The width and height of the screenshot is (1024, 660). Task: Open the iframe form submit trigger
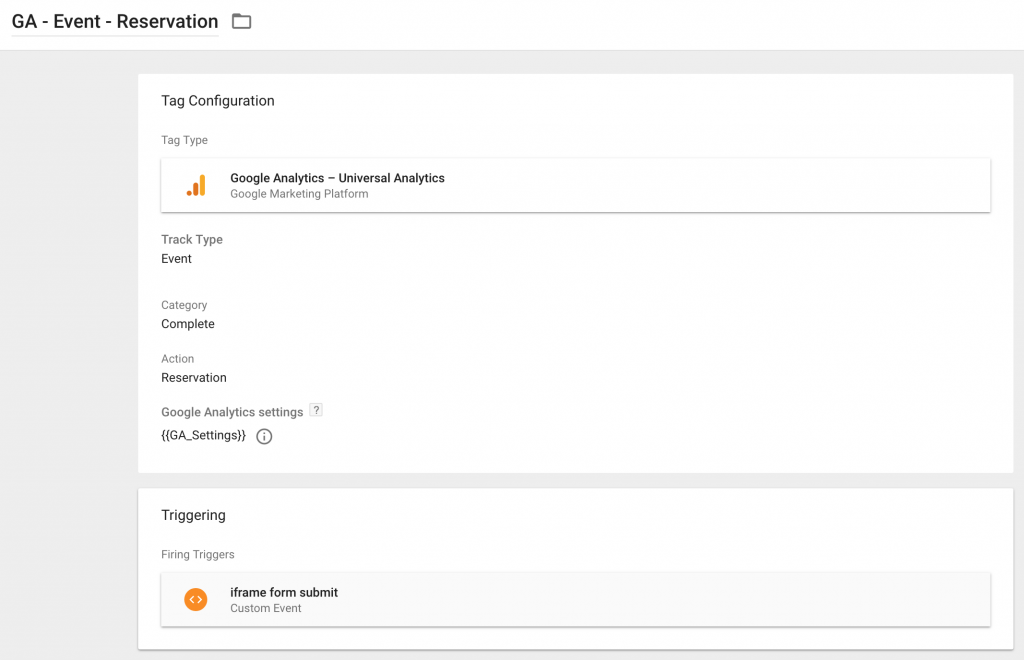coord(284,592)
